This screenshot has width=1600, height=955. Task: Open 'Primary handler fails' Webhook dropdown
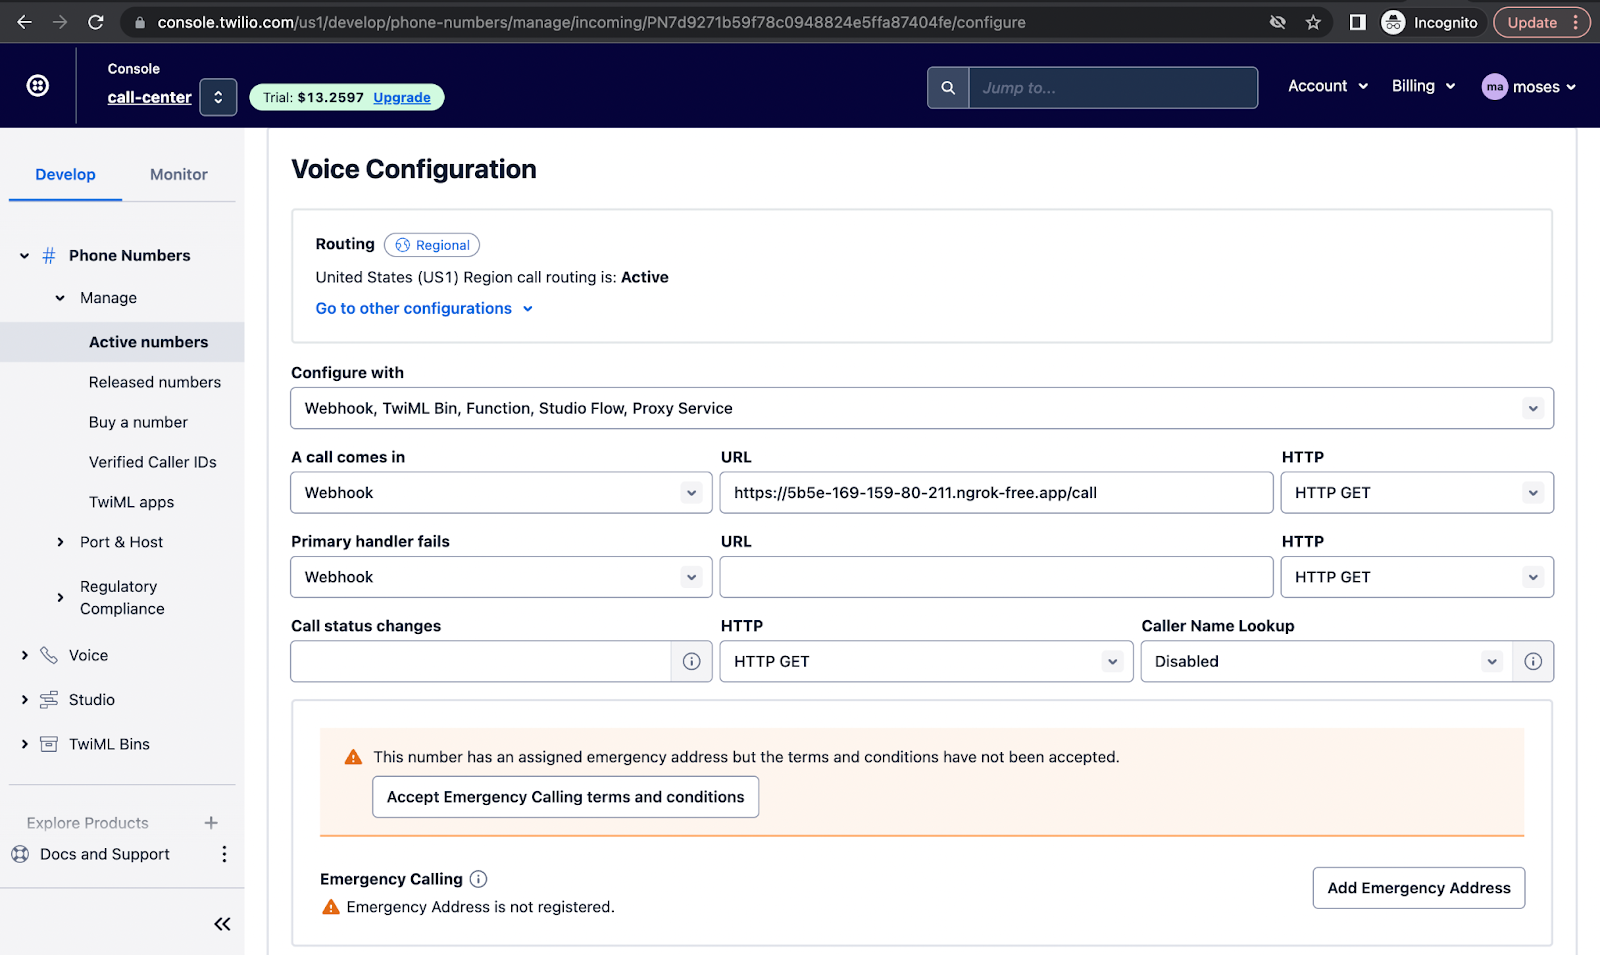(x=501, y=577)
